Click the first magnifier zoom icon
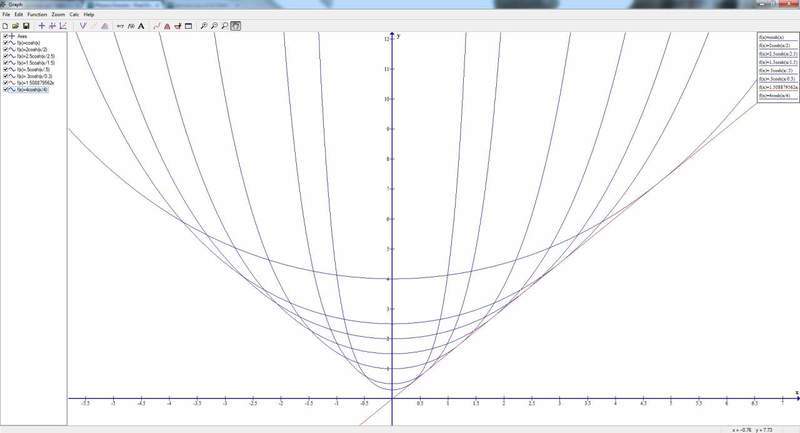 coord(203,26)
